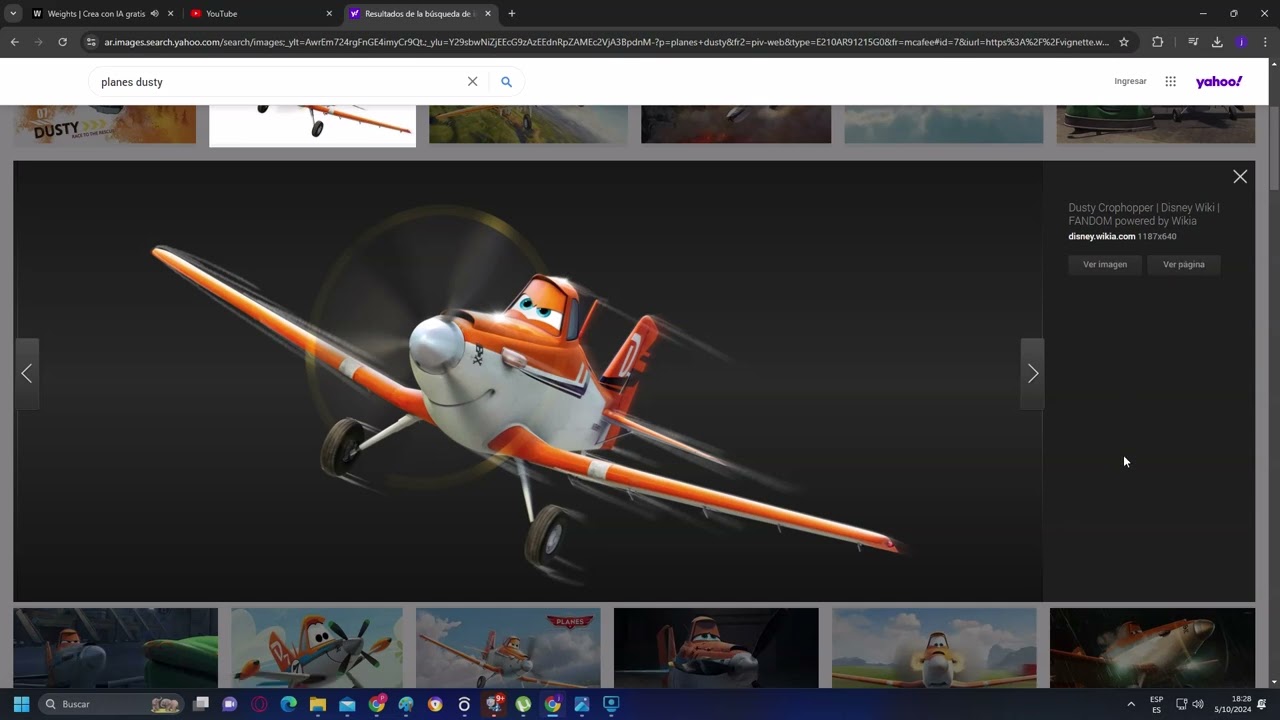Image resolution: width=1280 pixels, height=720 pixels.
Task: Open the Dusty in hangar thumbnail bottom-left
Action: pyautogui.click(x=115, y=648)
